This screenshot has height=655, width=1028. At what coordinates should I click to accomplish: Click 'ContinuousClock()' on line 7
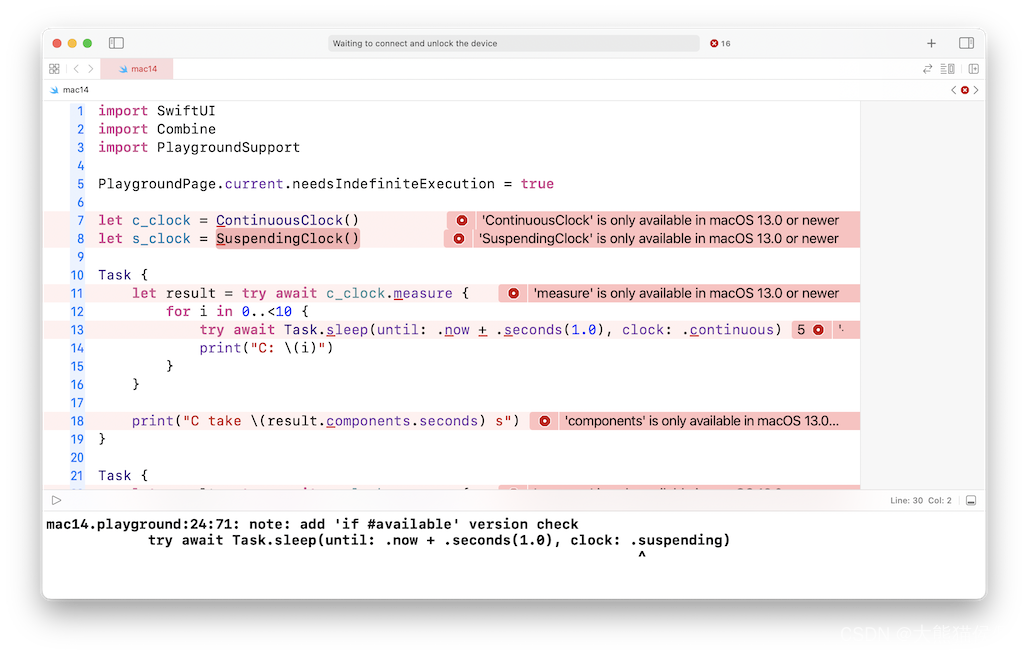point(287,220)
